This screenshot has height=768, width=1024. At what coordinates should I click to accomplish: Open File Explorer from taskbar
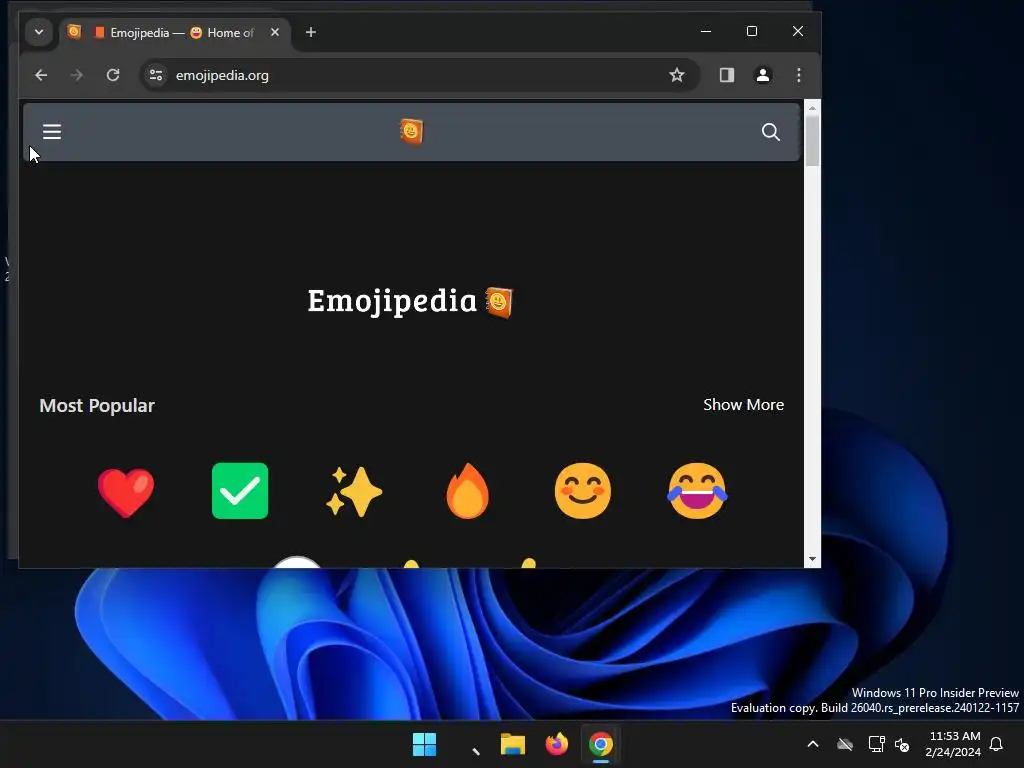pyautogui.click(x=513, y=744)
